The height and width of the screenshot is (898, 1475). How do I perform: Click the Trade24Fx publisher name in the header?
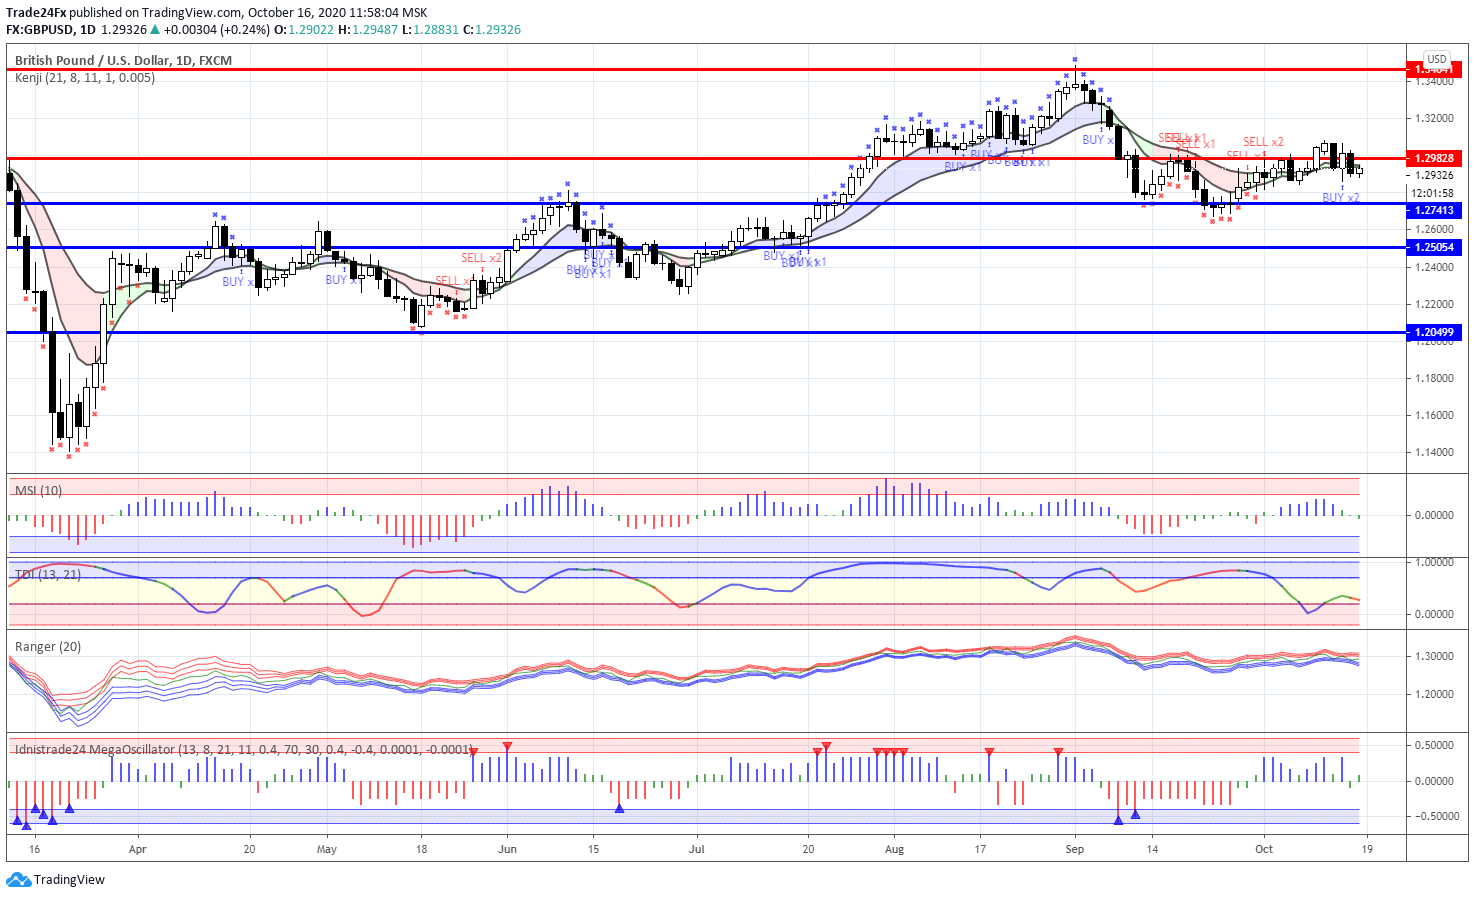point(36,13)
